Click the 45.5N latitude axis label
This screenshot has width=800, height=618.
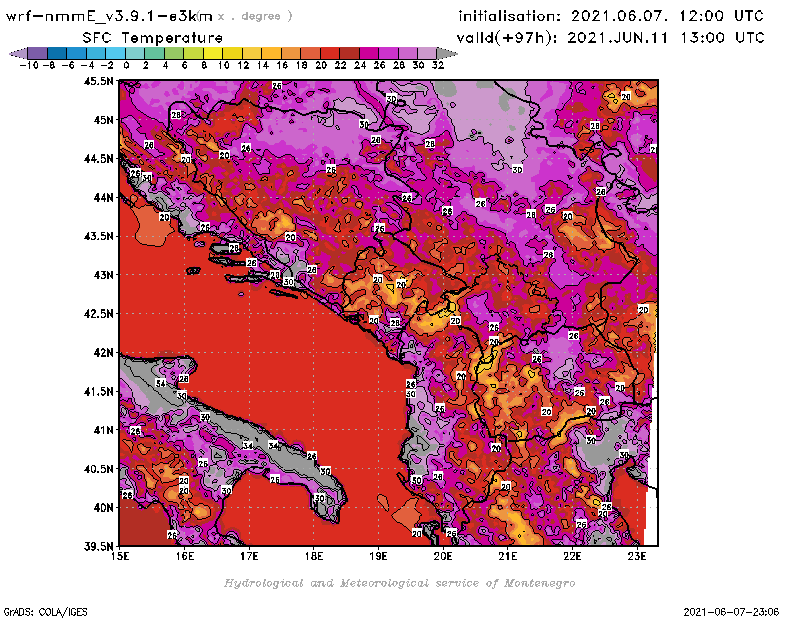[98, 81]
